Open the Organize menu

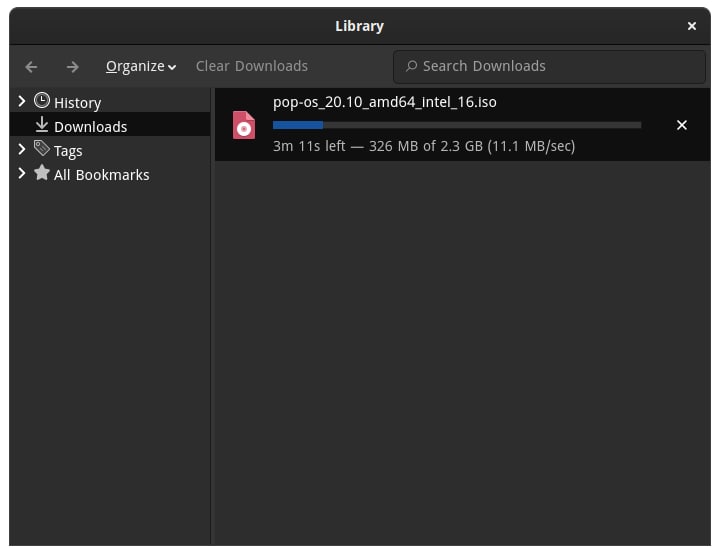[141, 67]
